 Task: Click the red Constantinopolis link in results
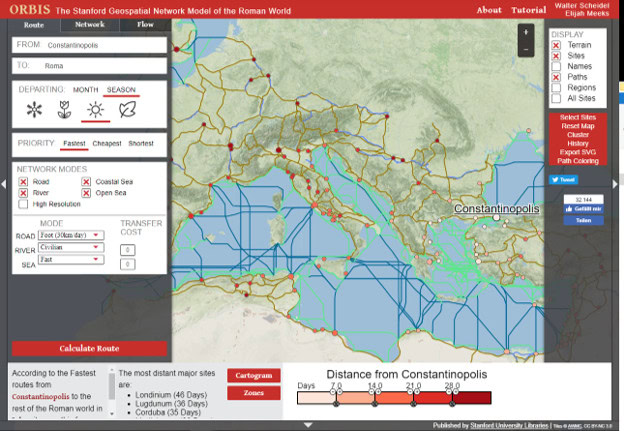pyautogui.click(x=41, y=397)
